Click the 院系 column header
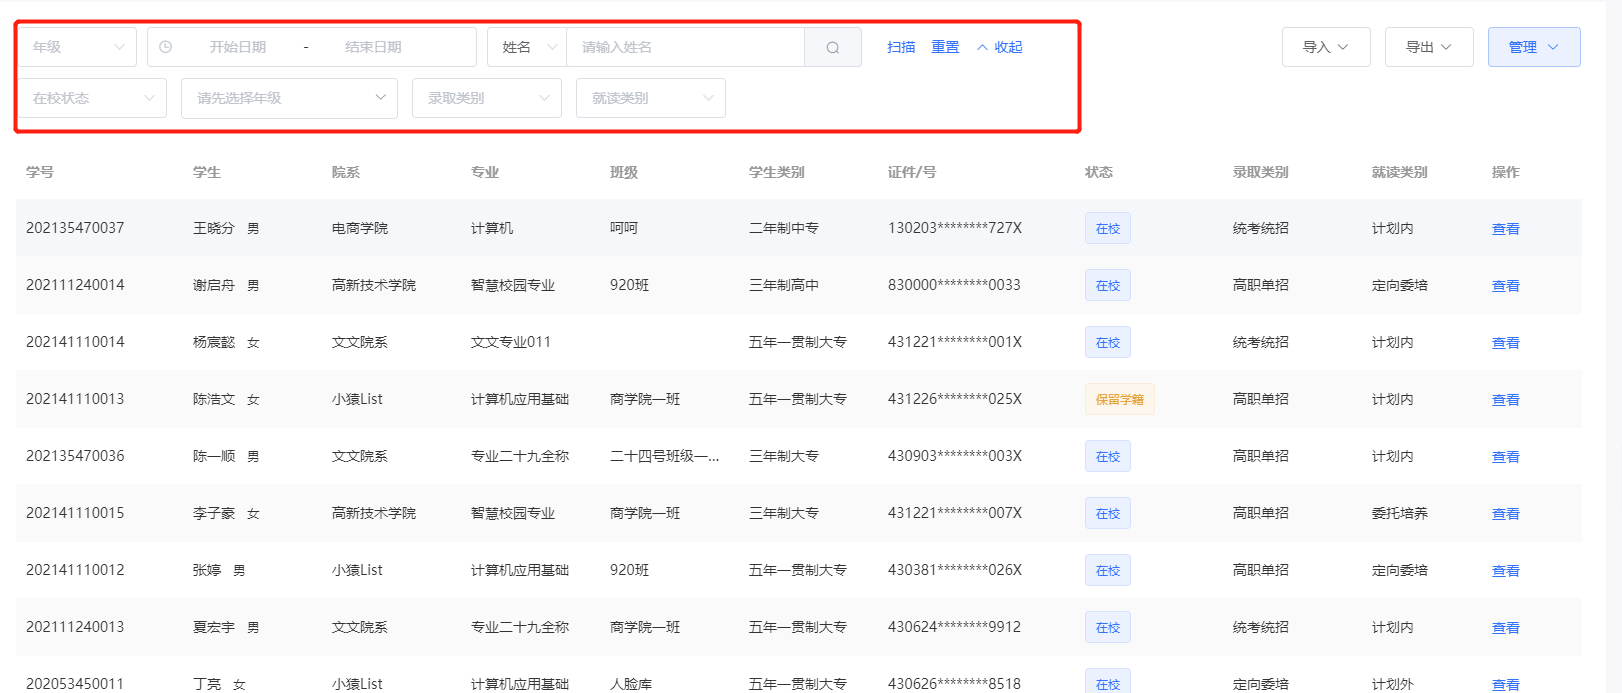 346,172
